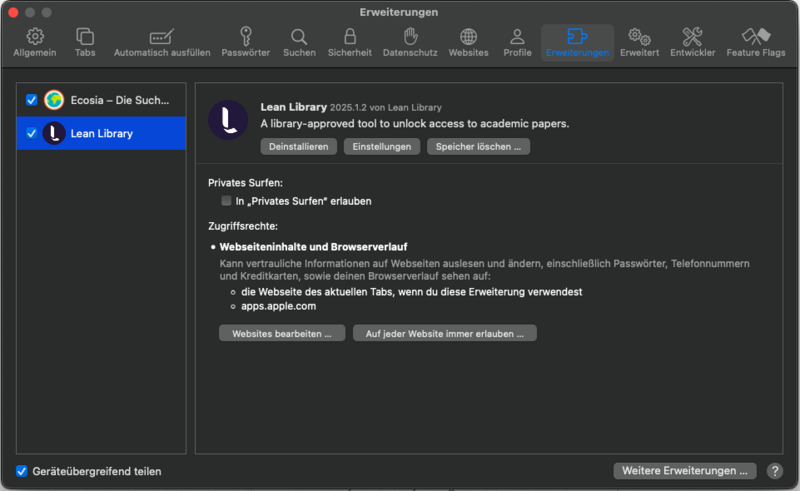Switch to Feature Flags tab
800x491 pixels.
click(755, 42)
